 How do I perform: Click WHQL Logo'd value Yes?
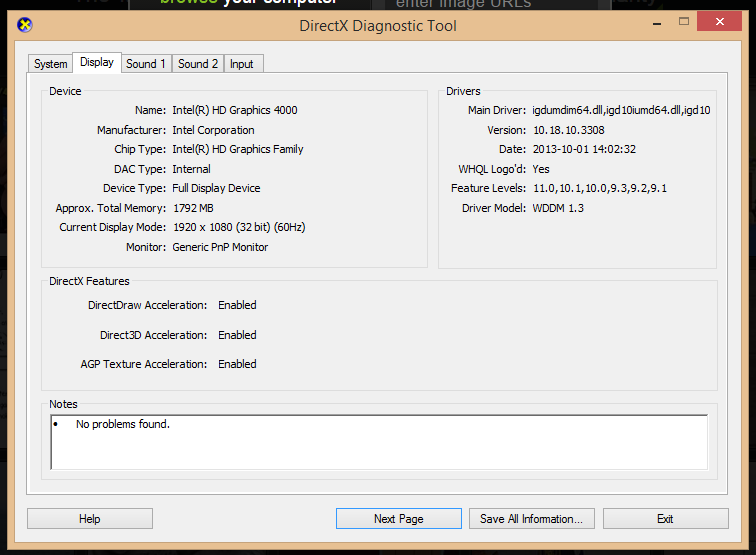pos(540,169)
